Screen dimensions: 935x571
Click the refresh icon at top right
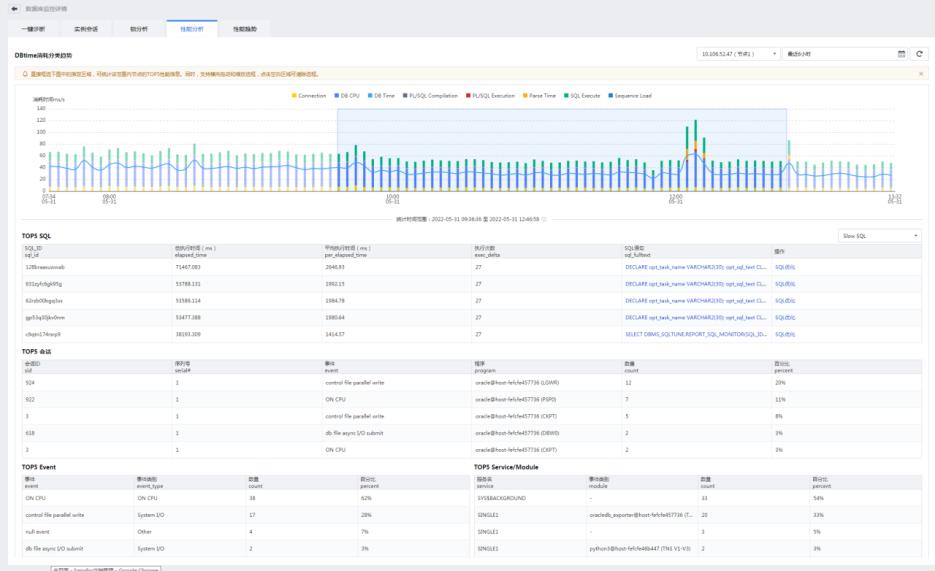tap(920, 54)
